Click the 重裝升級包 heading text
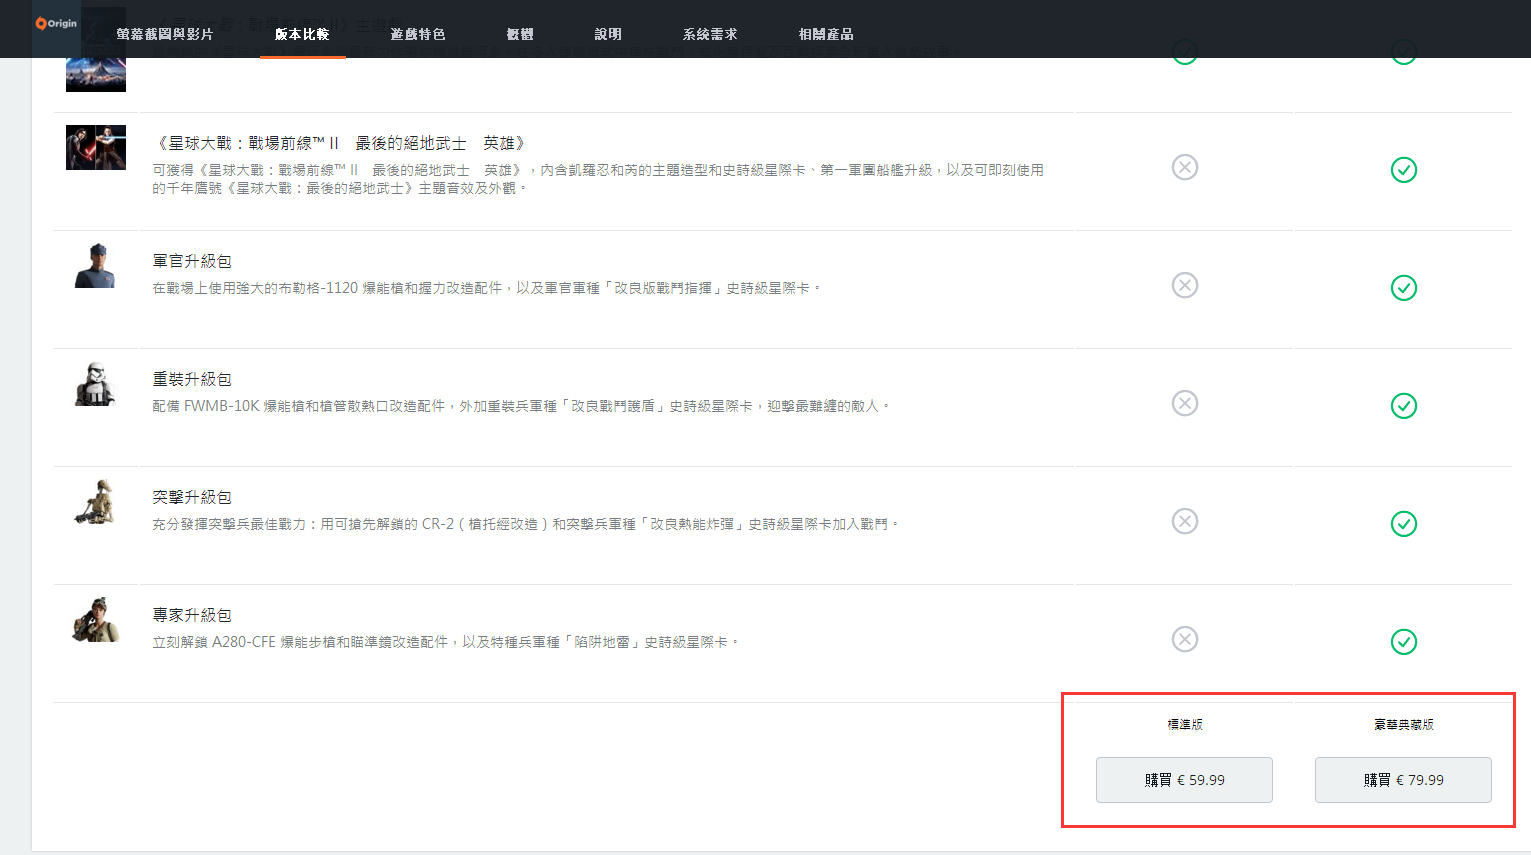1531x855 pixels. tap(192, 379)
